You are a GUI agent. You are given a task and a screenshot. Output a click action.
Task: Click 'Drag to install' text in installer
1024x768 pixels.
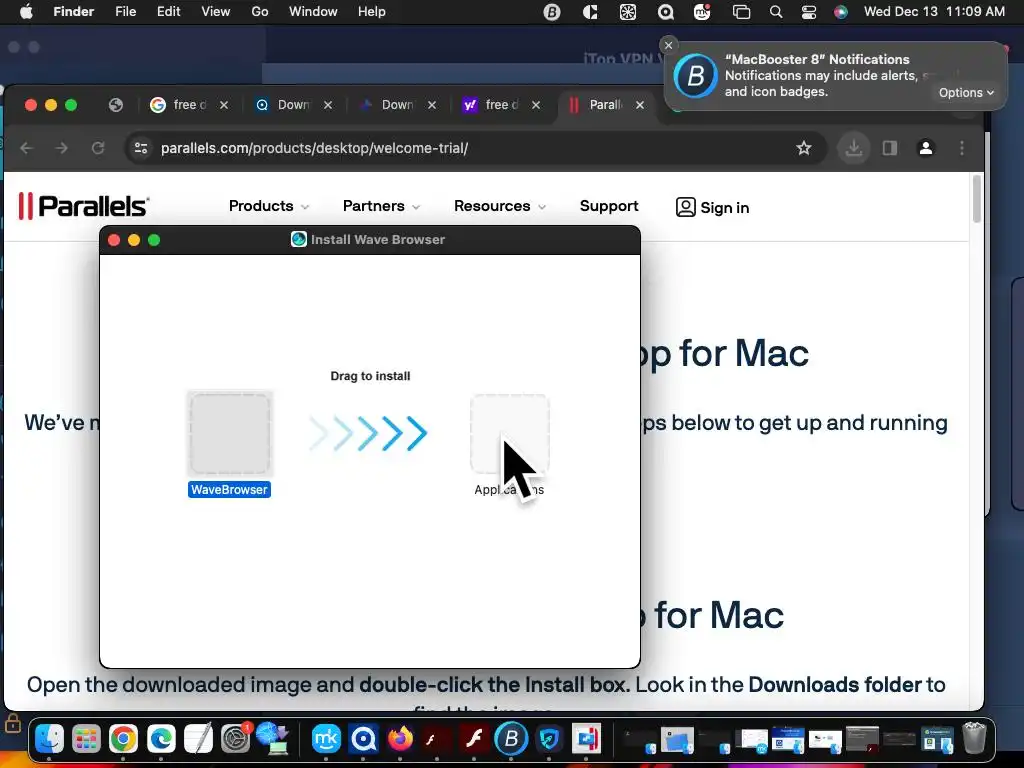[x=370, y=376]
